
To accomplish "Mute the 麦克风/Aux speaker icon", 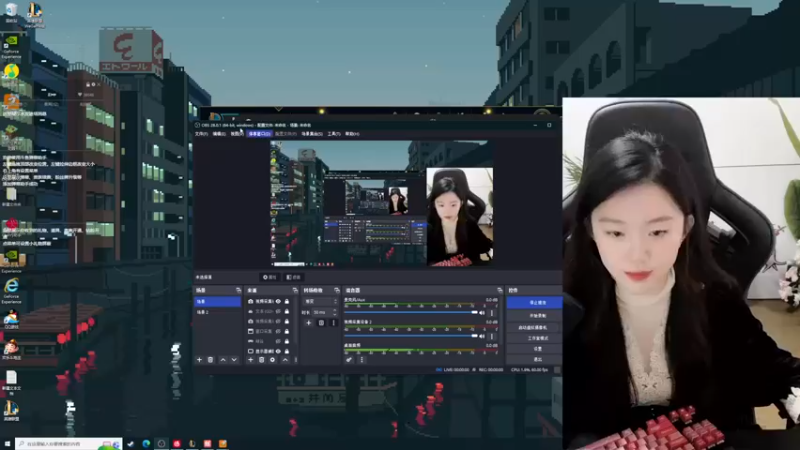I will (482, 312).
